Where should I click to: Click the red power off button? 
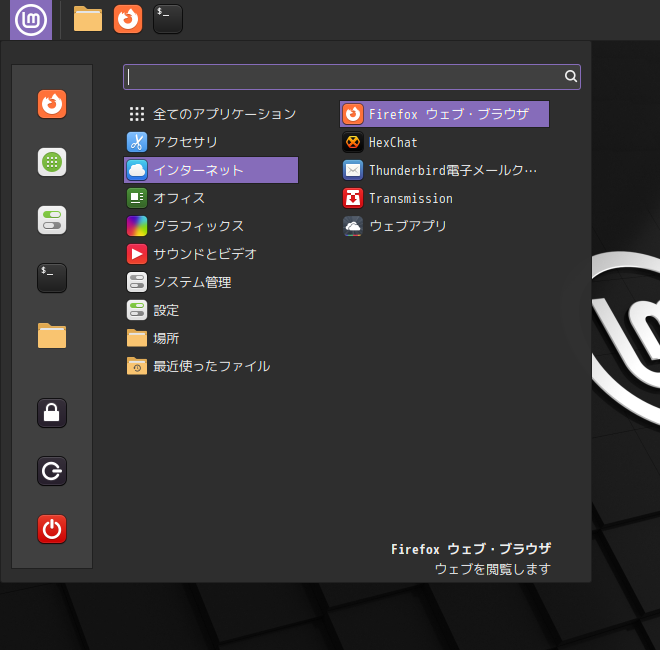click(52, 529)
